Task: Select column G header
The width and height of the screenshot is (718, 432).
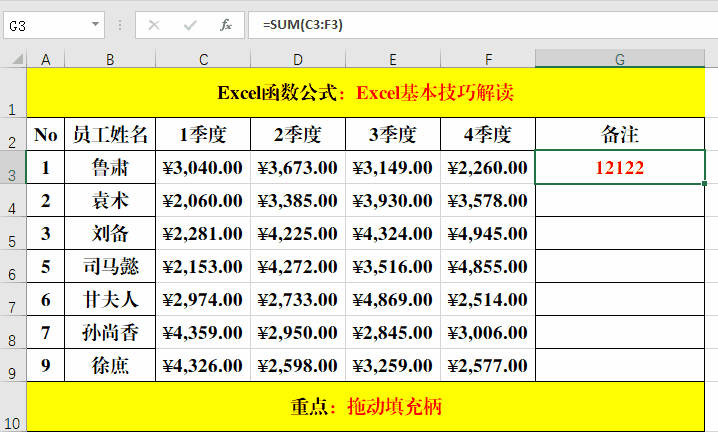Action: pyautogui.click(x=620, y=59)
